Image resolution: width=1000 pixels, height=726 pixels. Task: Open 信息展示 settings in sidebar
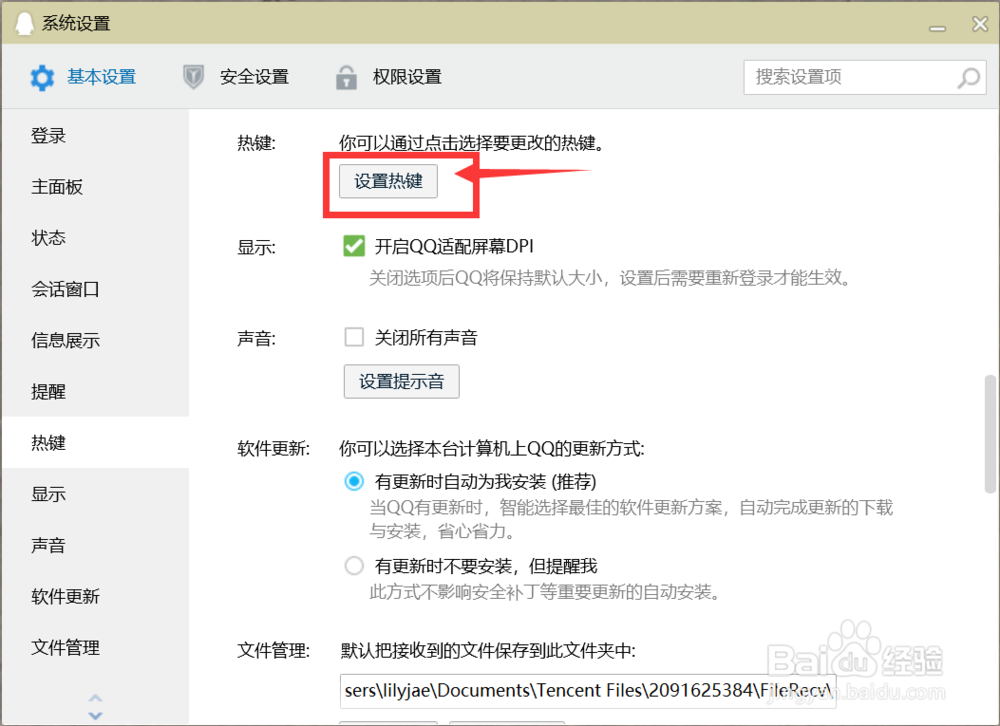pos(96,340)
